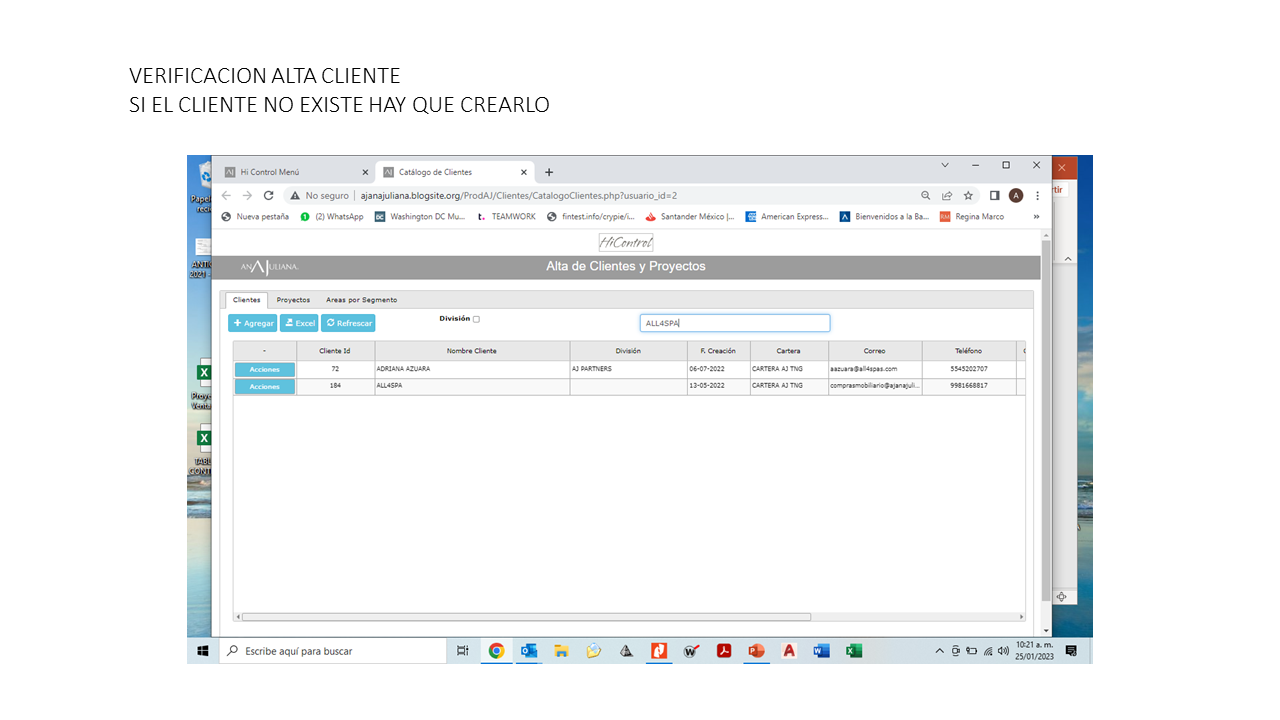Screen dimensions: 1280x720
Task: Open Excel from the taskbar
Action: 854,651
